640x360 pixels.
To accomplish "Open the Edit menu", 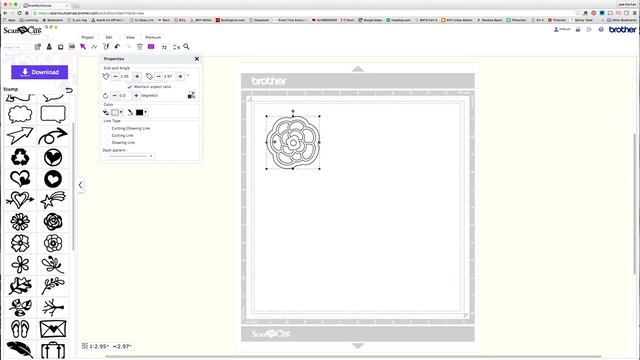I will [109, 37].
